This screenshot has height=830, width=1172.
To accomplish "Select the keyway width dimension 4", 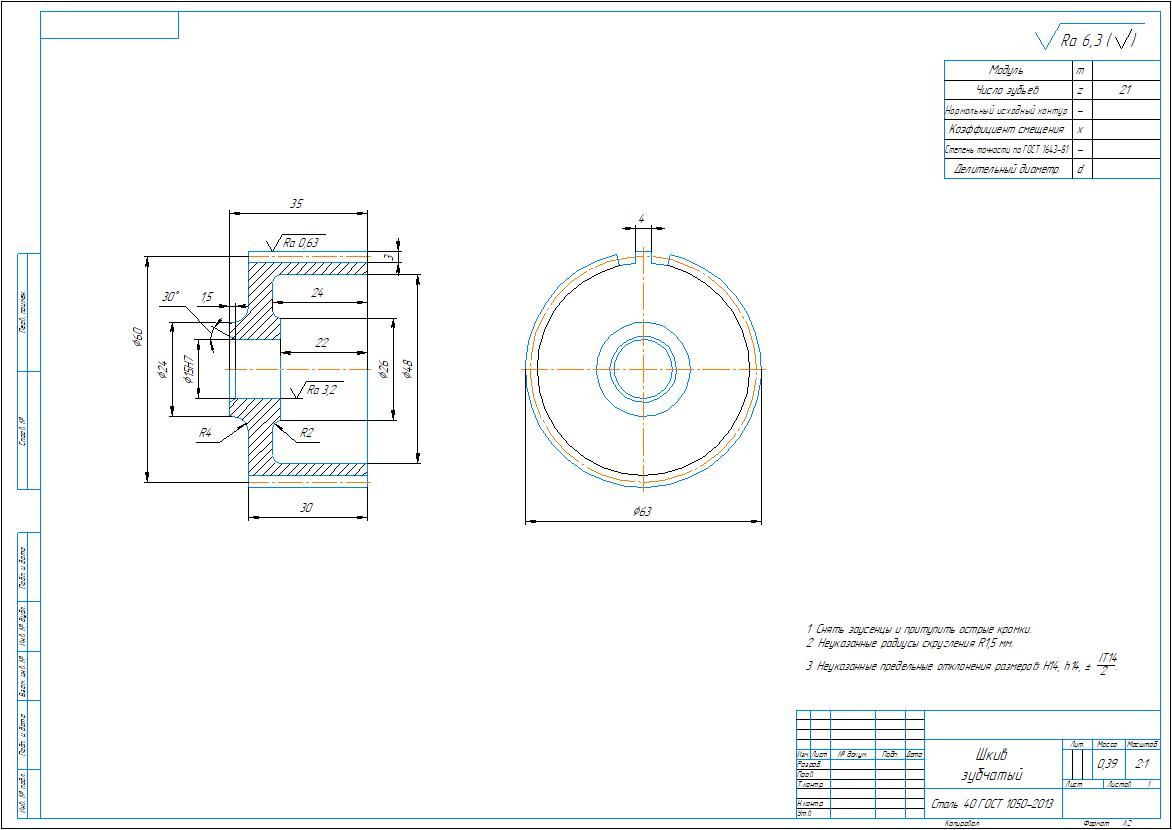I will coord(641,218).
